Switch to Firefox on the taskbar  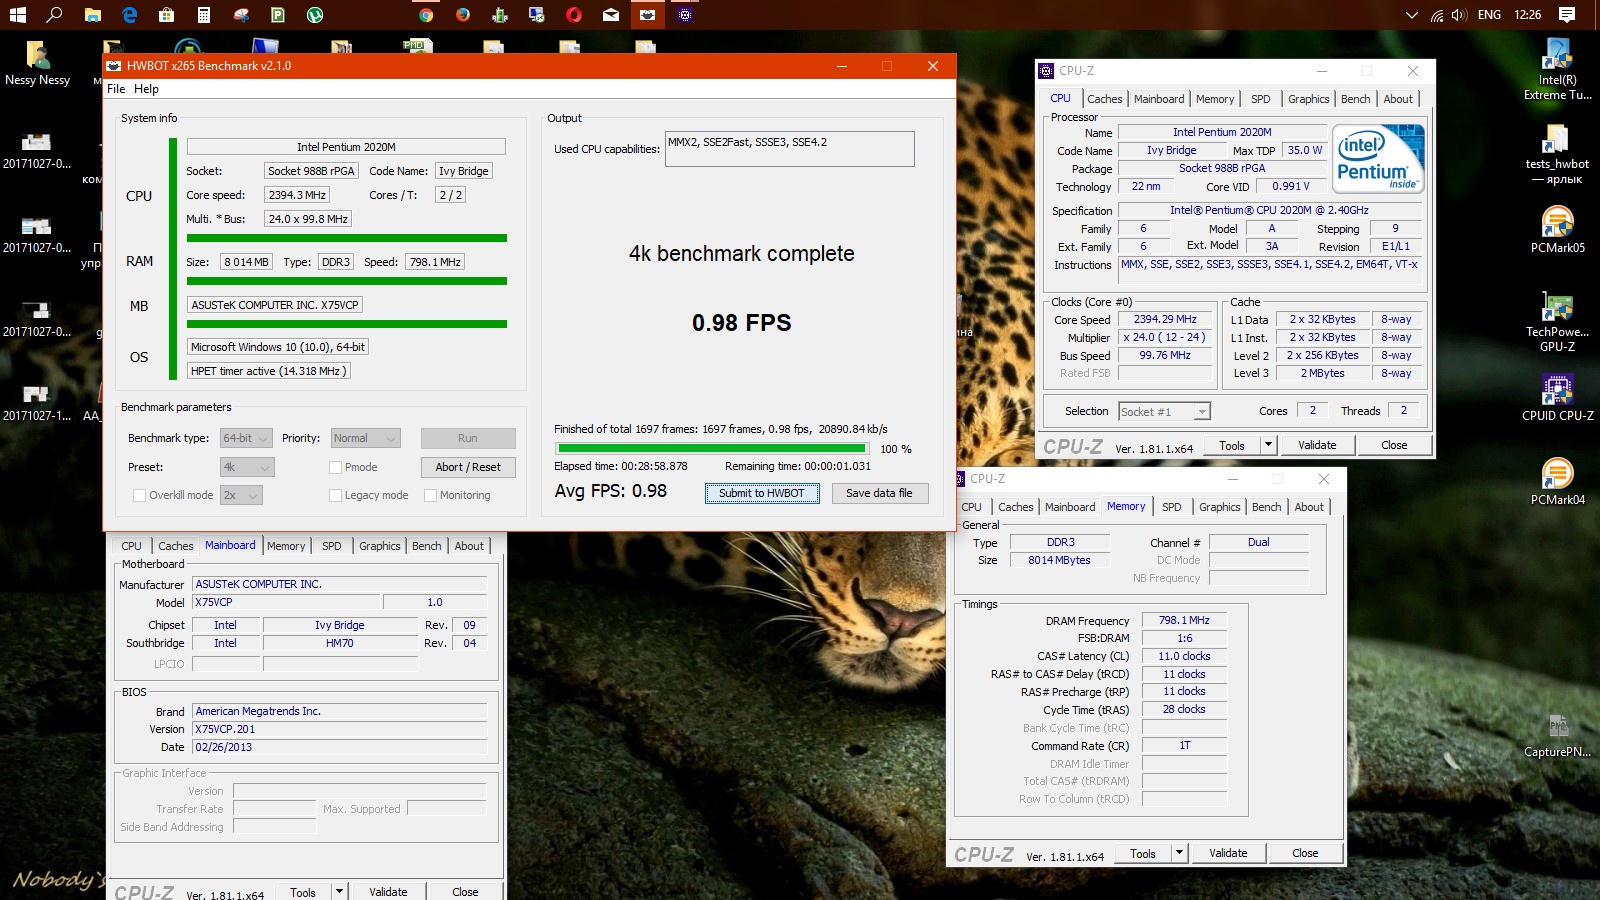(462, 14)
